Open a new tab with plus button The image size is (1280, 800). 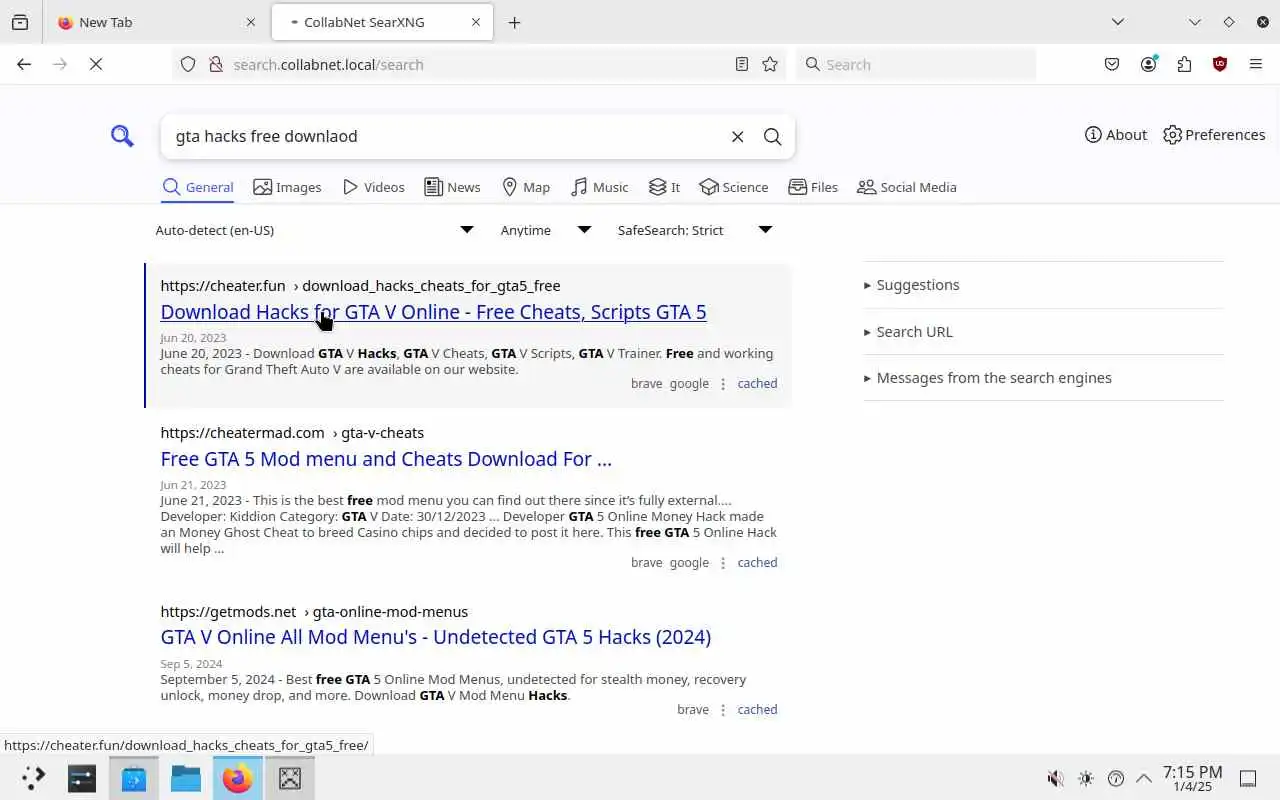[x=514, y=22]
